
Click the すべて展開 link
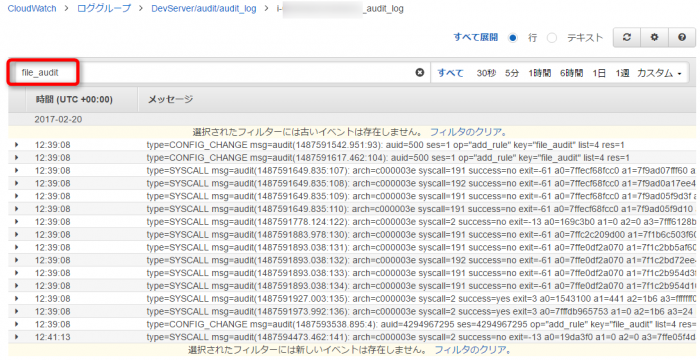coord(475,38)
